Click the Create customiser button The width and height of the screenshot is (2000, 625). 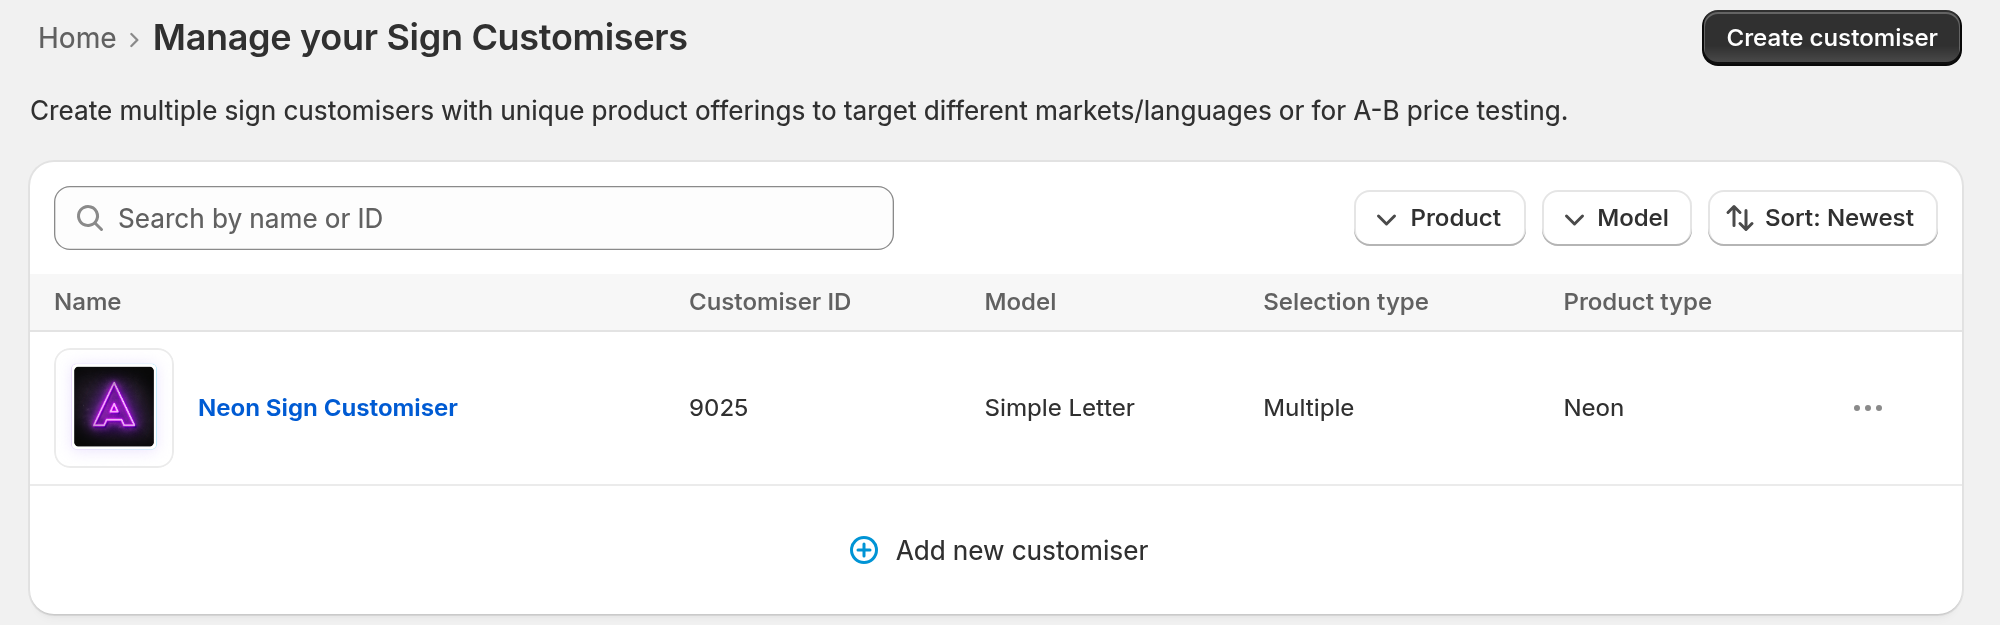click(x=1831, y=38)
